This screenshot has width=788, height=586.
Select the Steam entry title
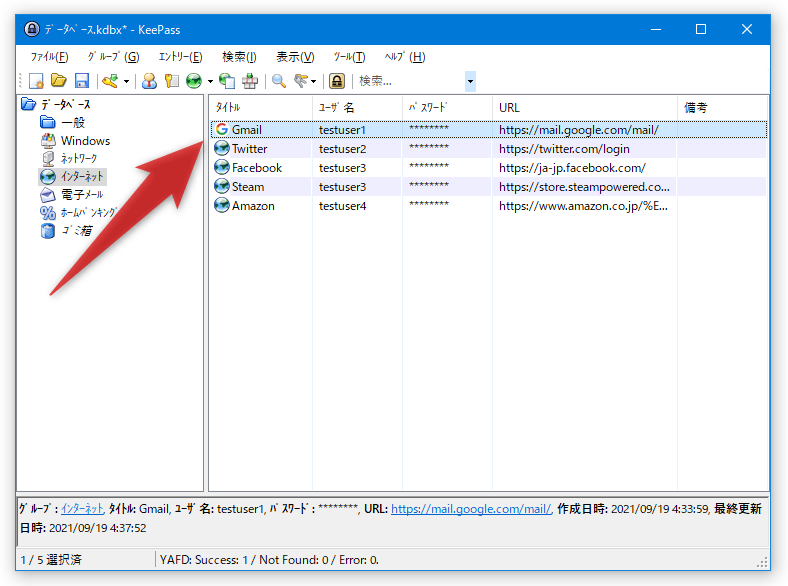coord(248,187)
